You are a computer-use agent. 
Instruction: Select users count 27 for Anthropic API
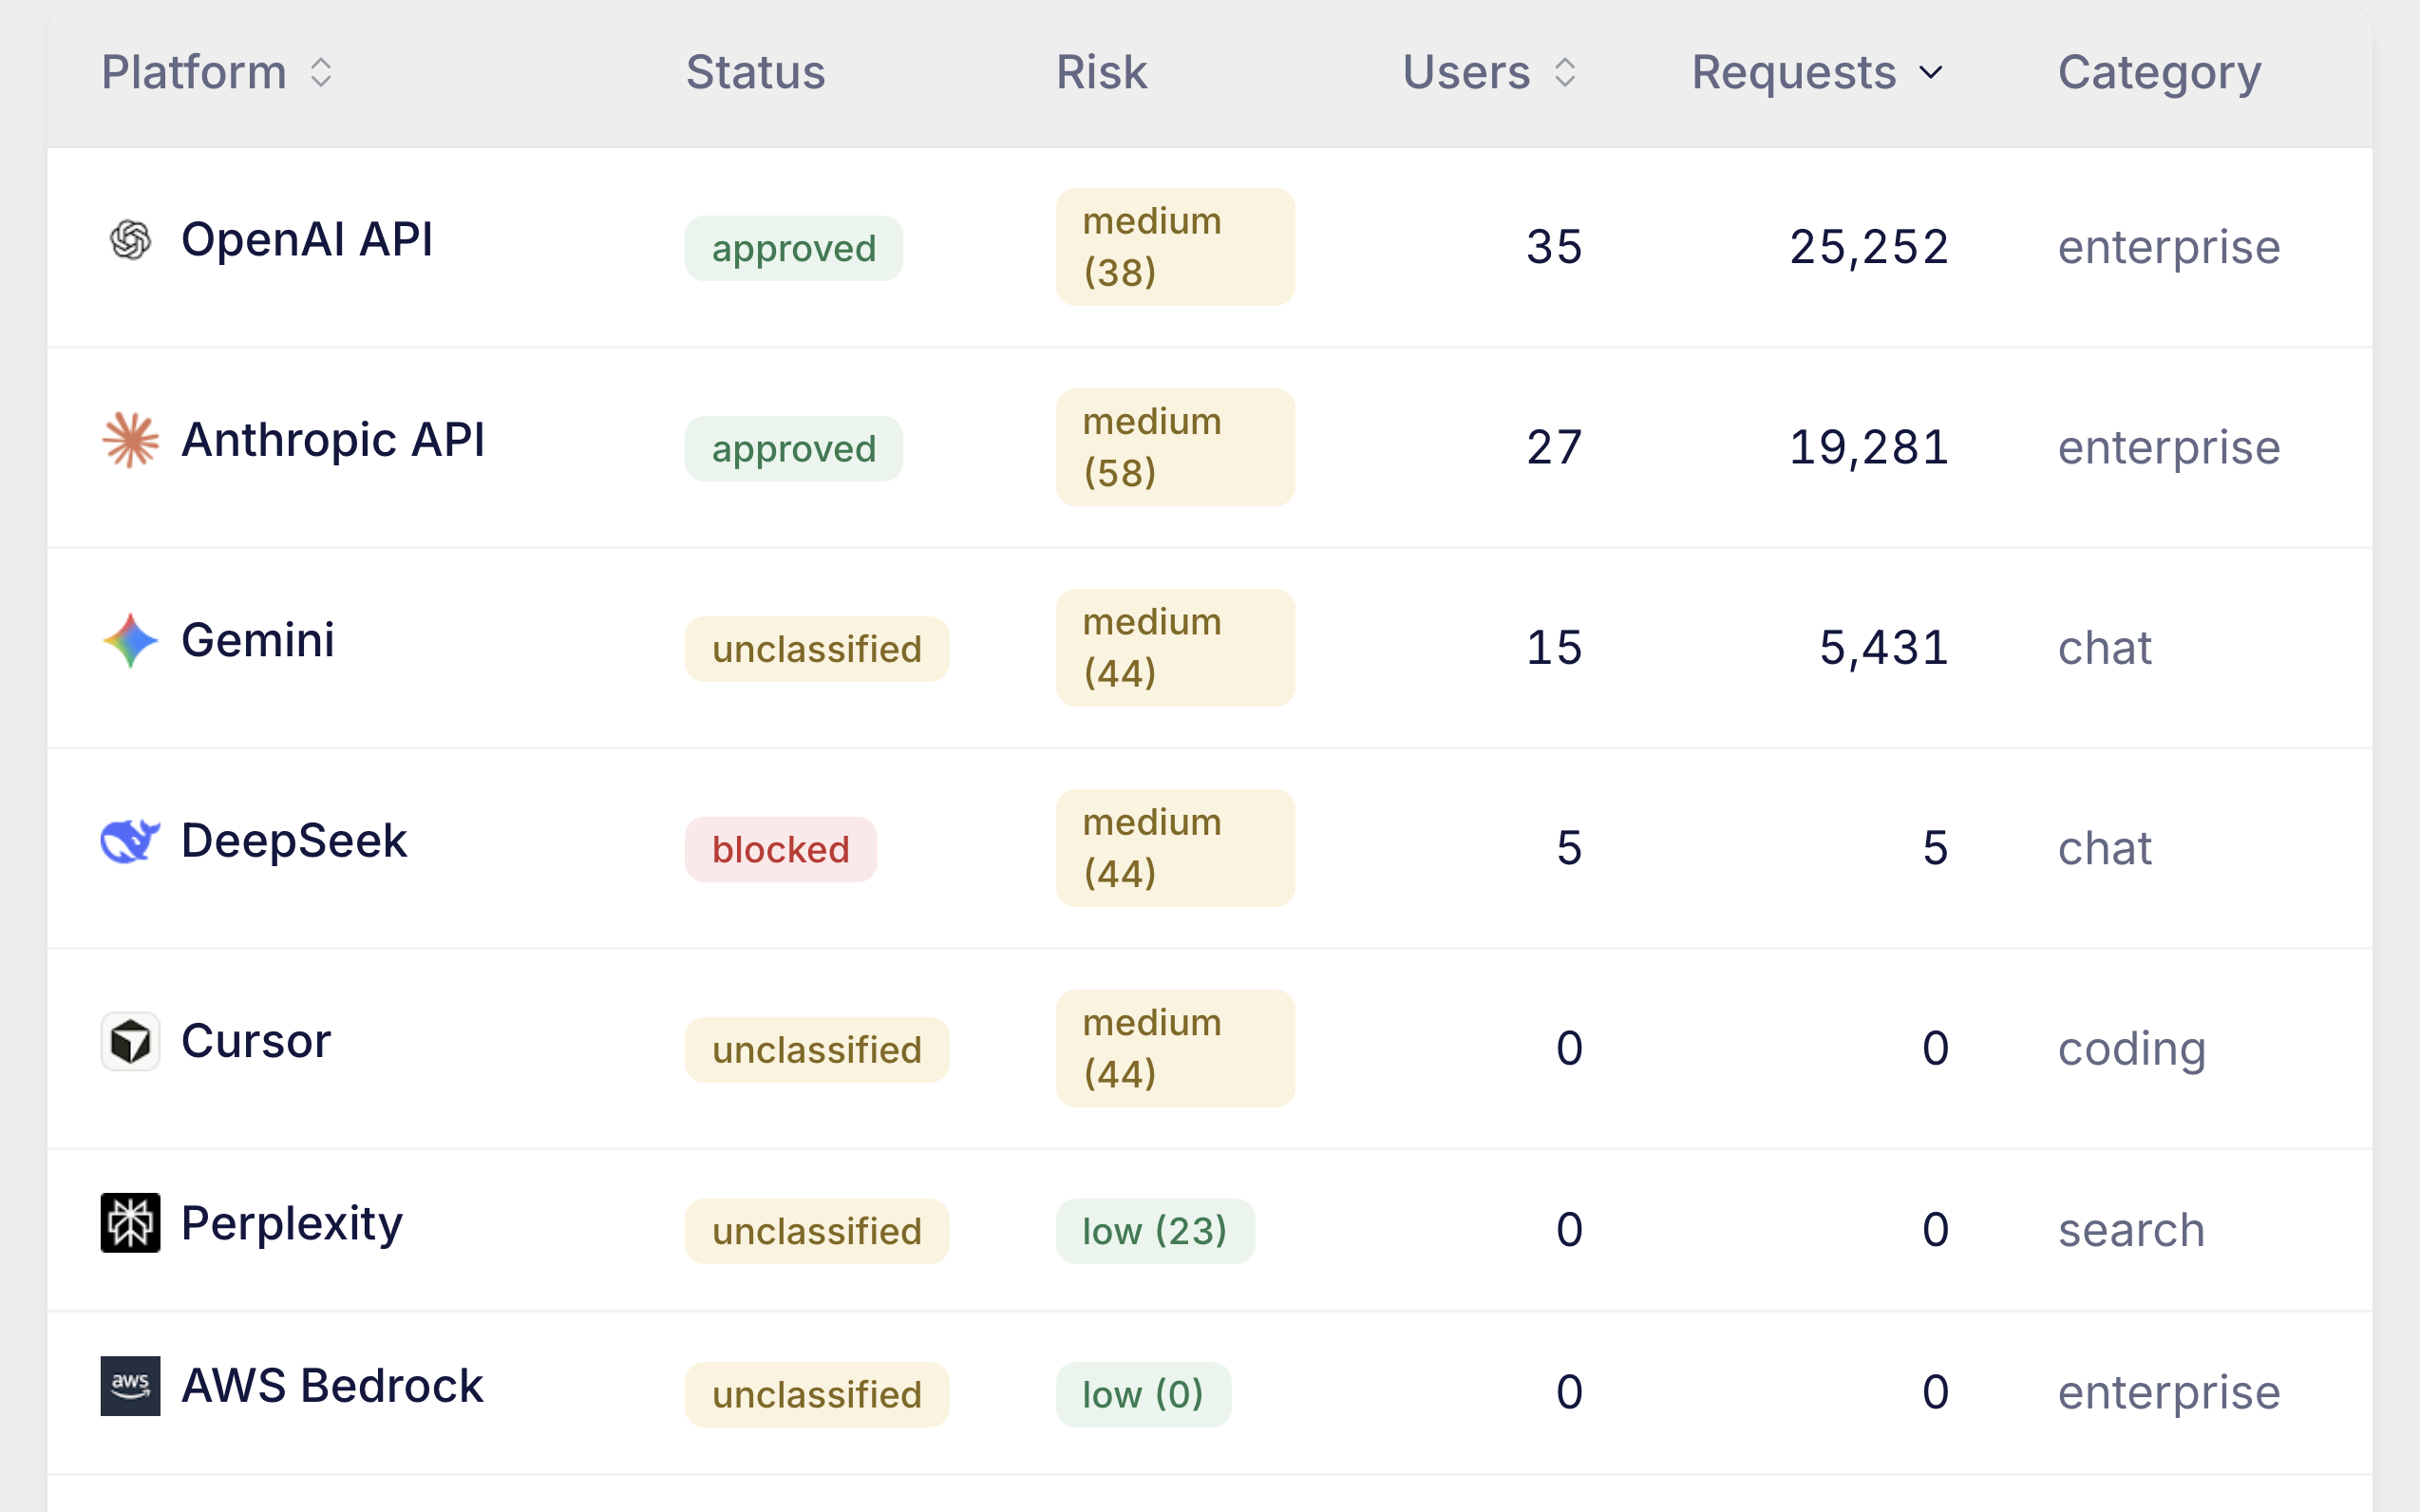(x=1554, y=447)
